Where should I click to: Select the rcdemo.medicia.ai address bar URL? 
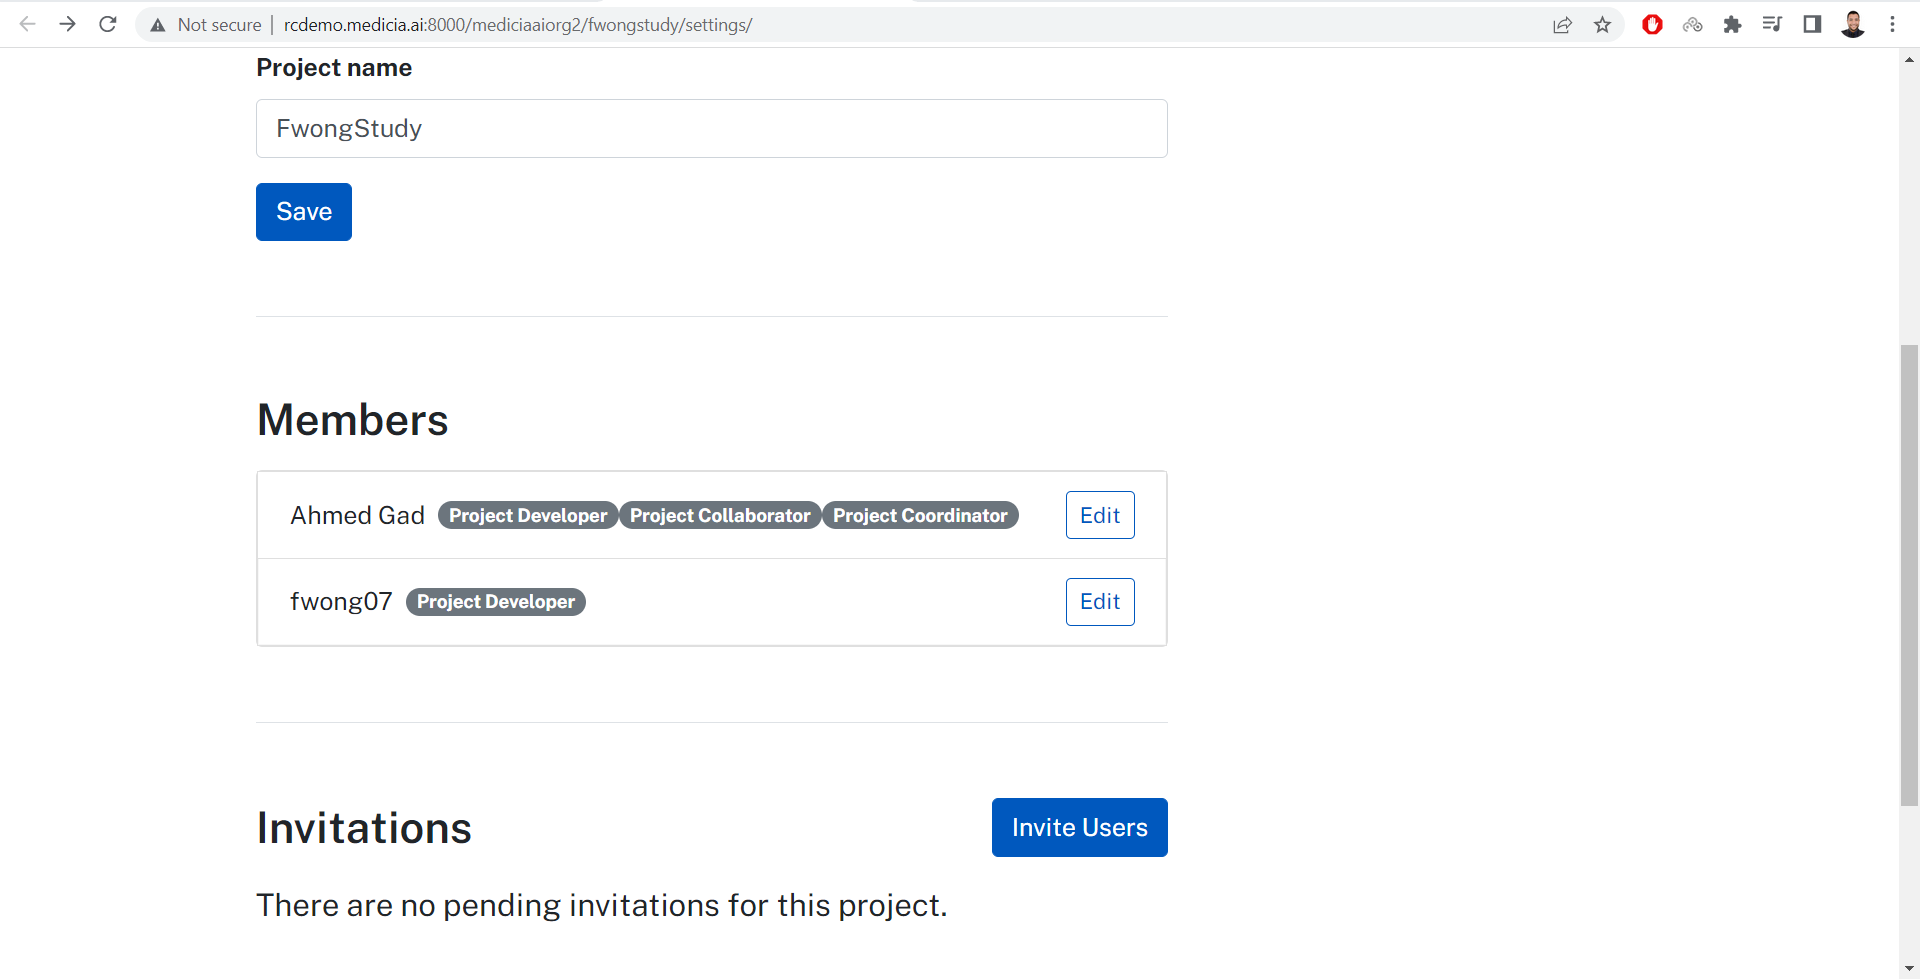517,25
